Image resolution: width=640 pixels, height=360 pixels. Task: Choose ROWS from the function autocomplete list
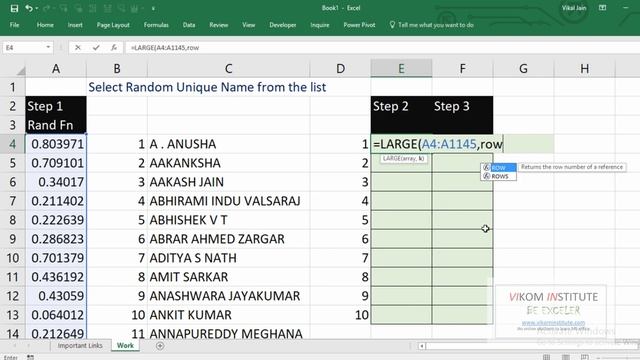(x=499, y=176)
